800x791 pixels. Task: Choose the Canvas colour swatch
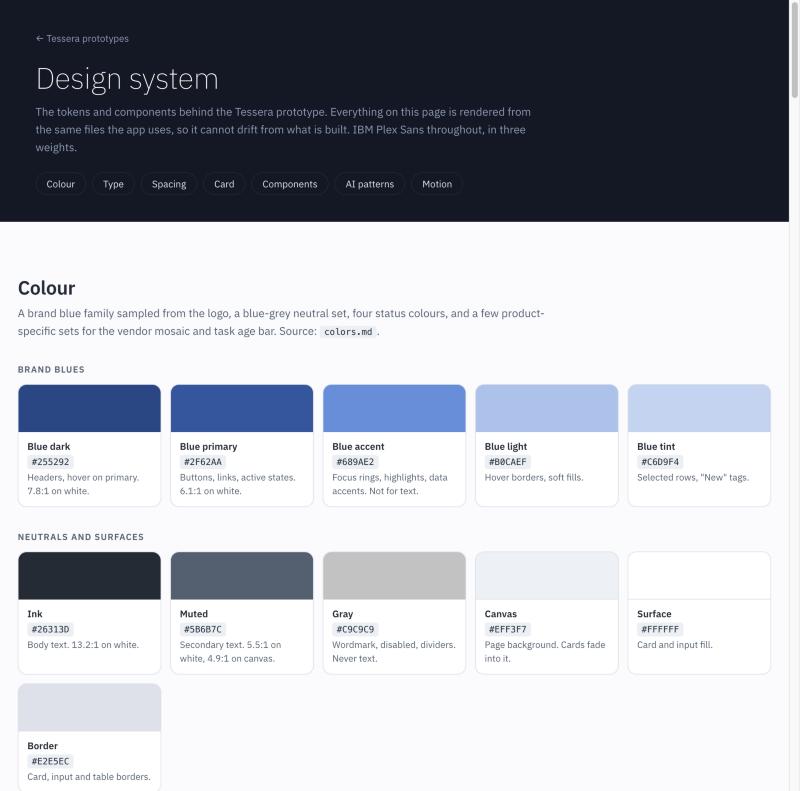pyautogui.click(x=546, y=576)
